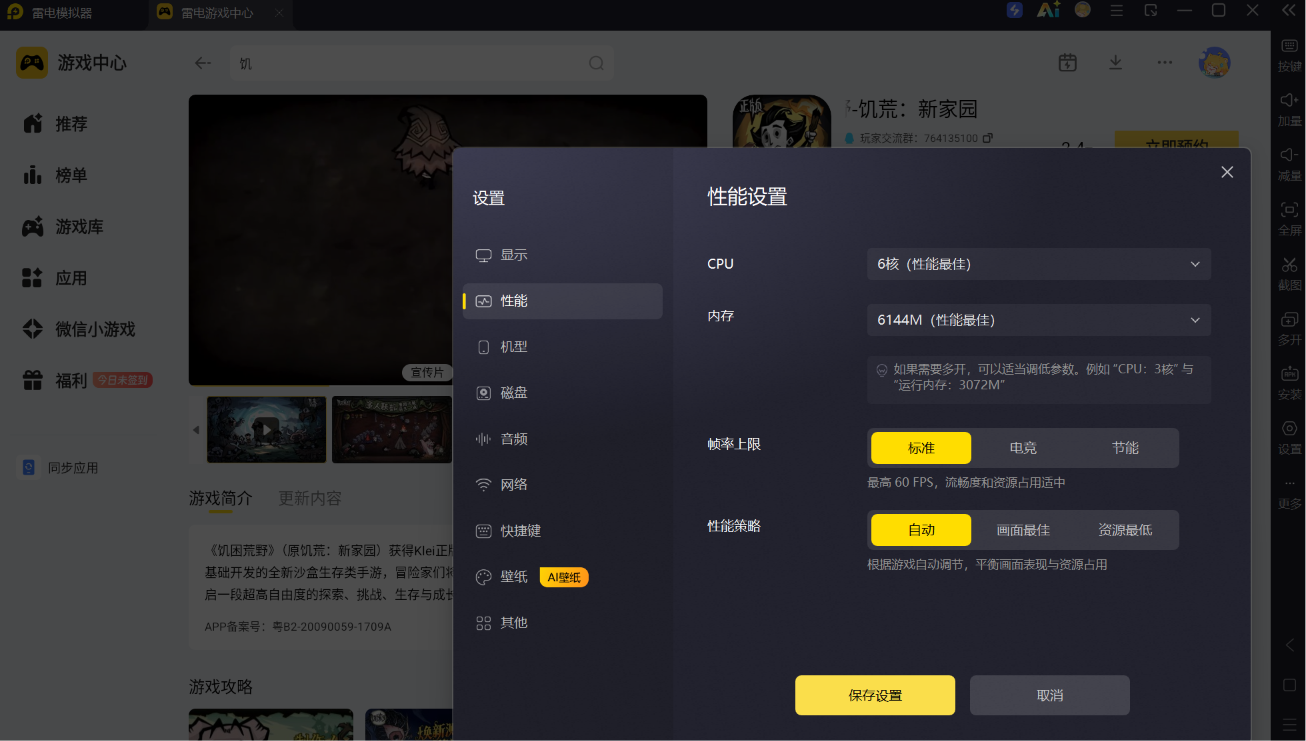Click the magnifier search icon
This screenshot has height=741, width=1306.
click(x=596, y=63)
